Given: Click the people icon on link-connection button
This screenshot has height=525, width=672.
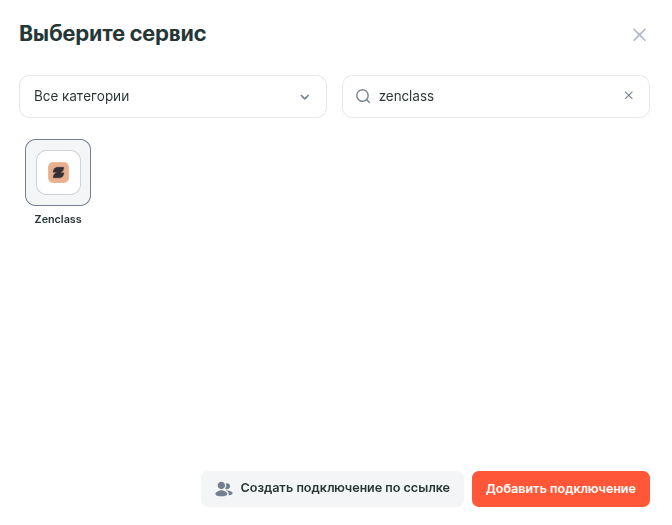Looking at the screenshot, I should coord(224,489).
